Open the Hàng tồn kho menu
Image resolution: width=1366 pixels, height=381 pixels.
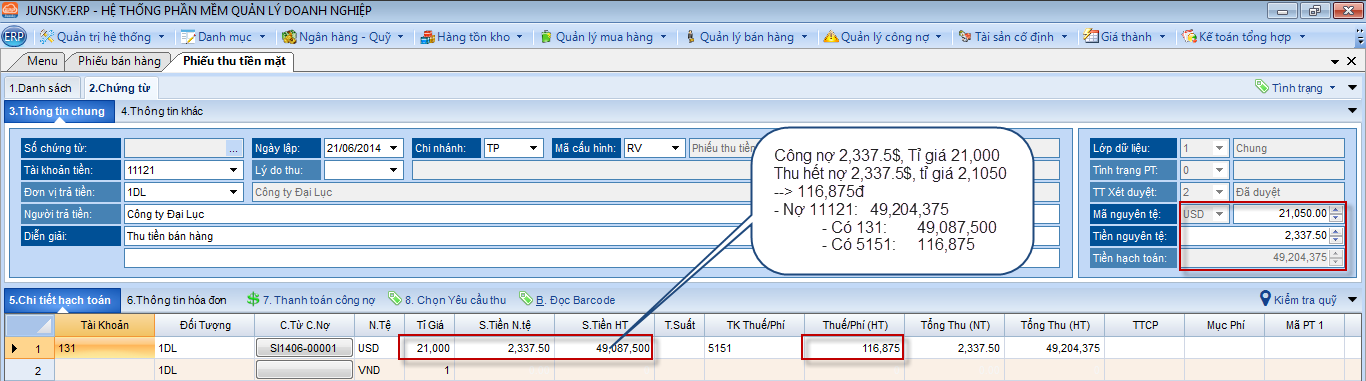[471, 37]
